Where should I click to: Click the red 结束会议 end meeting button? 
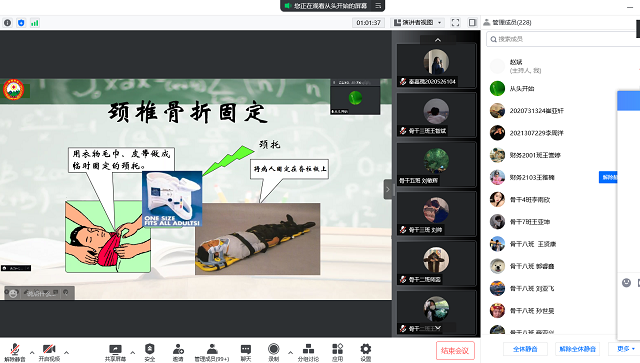pos(455,351)
